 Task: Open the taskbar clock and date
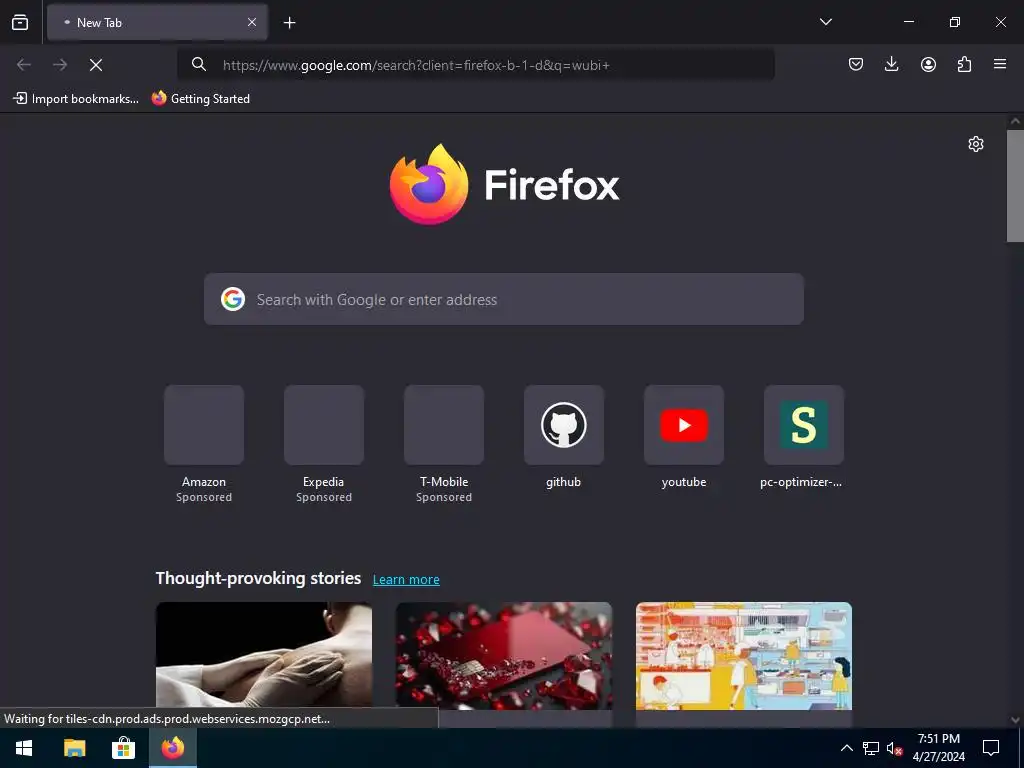(938, 748)
